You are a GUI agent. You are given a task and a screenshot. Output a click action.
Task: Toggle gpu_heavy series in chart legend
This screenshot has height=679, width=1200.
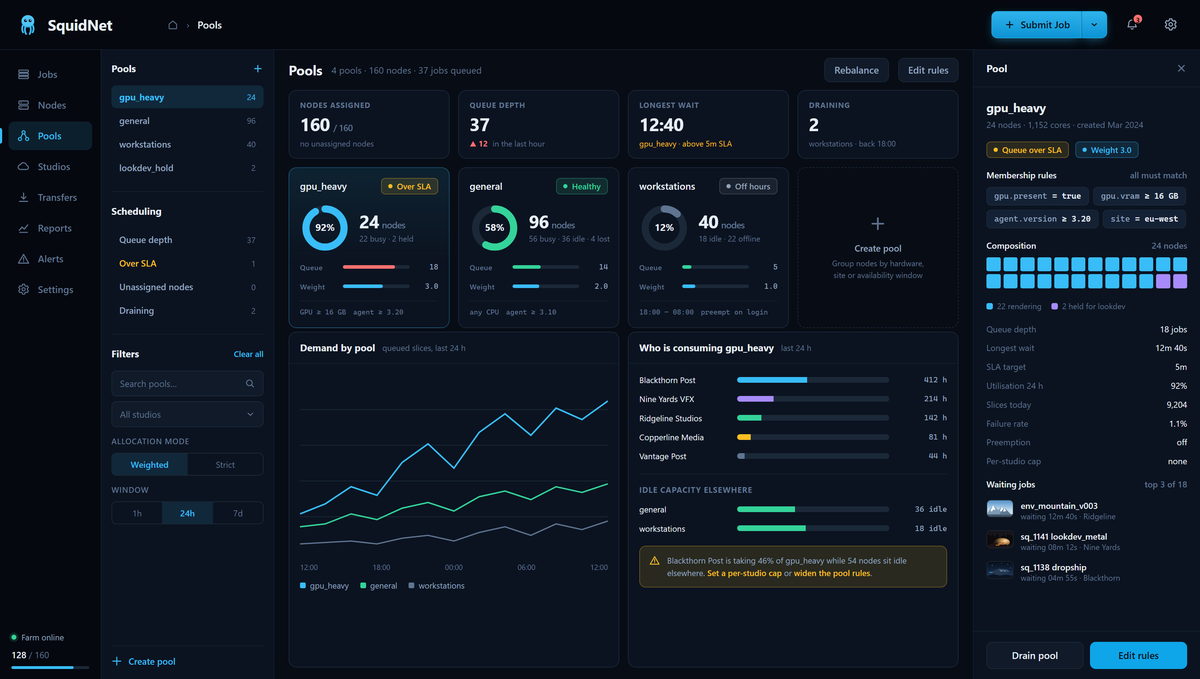pos(324,586)
